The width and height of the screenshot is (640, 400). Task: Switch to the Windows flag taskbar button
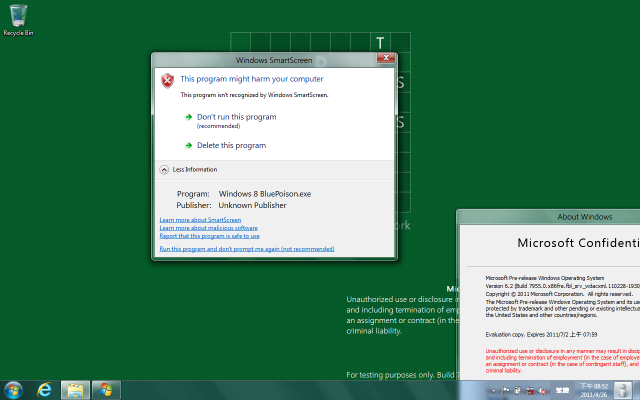click(x=106, y=390)
